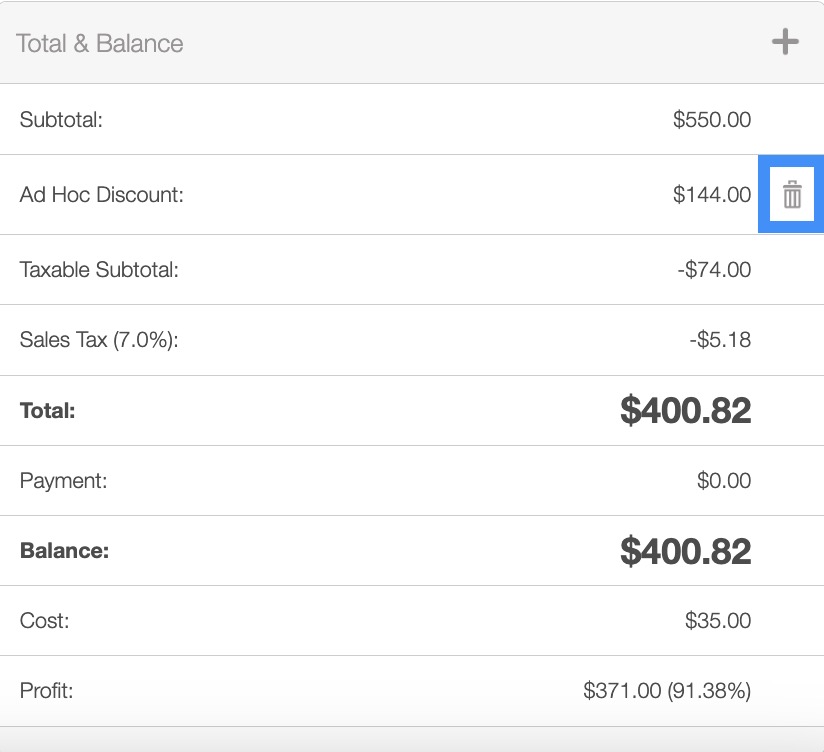824x752 pixels.
Task: Click the $0.00 payment amount
Action: [723, 481]
